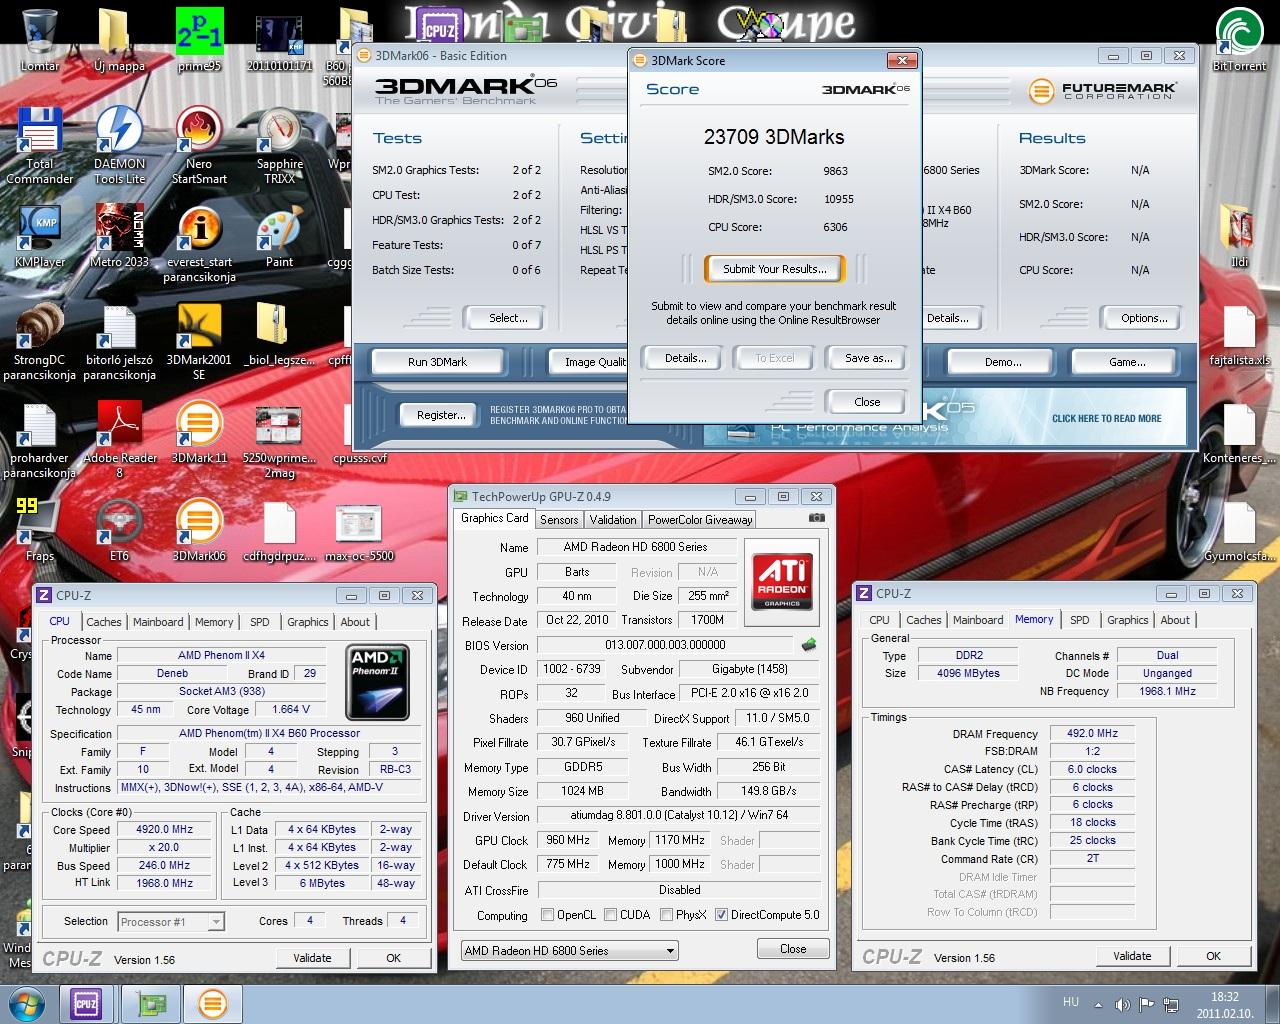The image size is (1280, 1024).
Task: Click Close in 3DMark Score dialog
Action: [867, 402]
